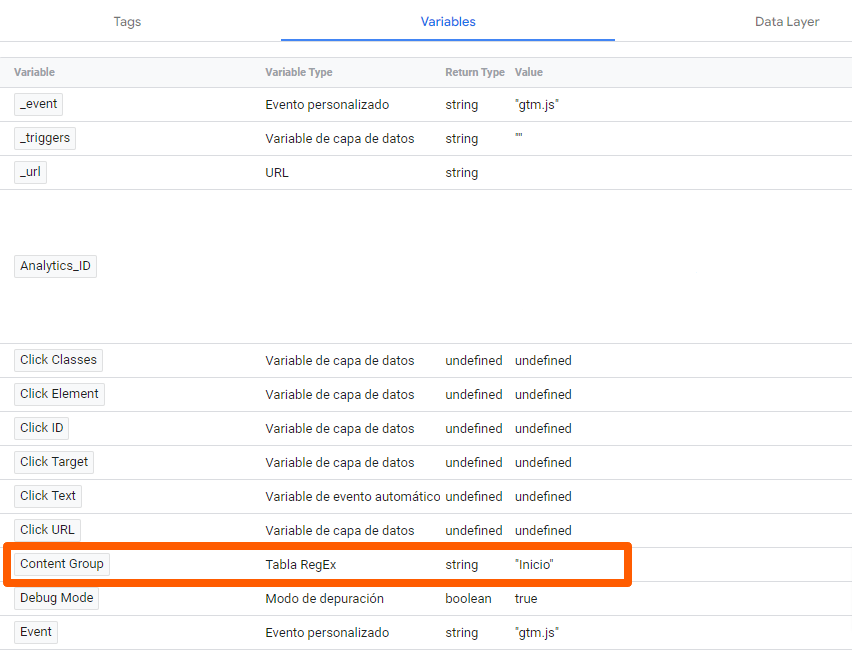Select undefined value in Click Classes row
The image size is (852, 650).
click(543, 361)
